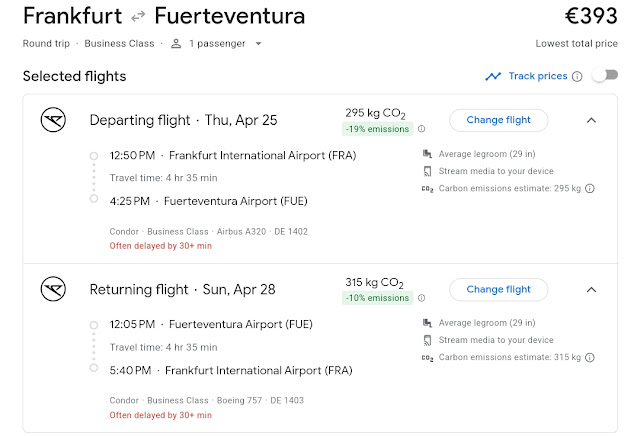Viewport: 640px width, 436px height.
Task: Click the Condor logo on returning flight
Action: coord(52,290)
